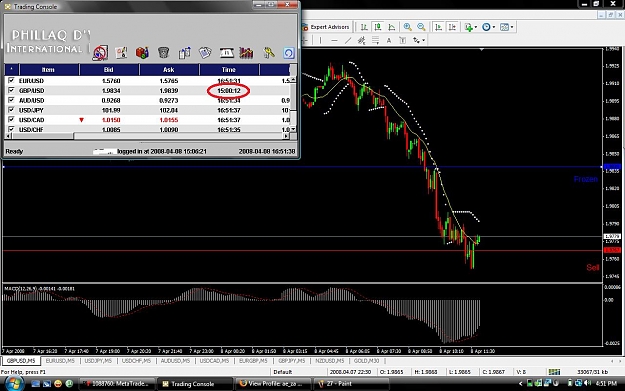Click the Time column header
Image resolution: width=625 pixels, height=391 pixels.
pyautogui.click(x=229, y=70)
